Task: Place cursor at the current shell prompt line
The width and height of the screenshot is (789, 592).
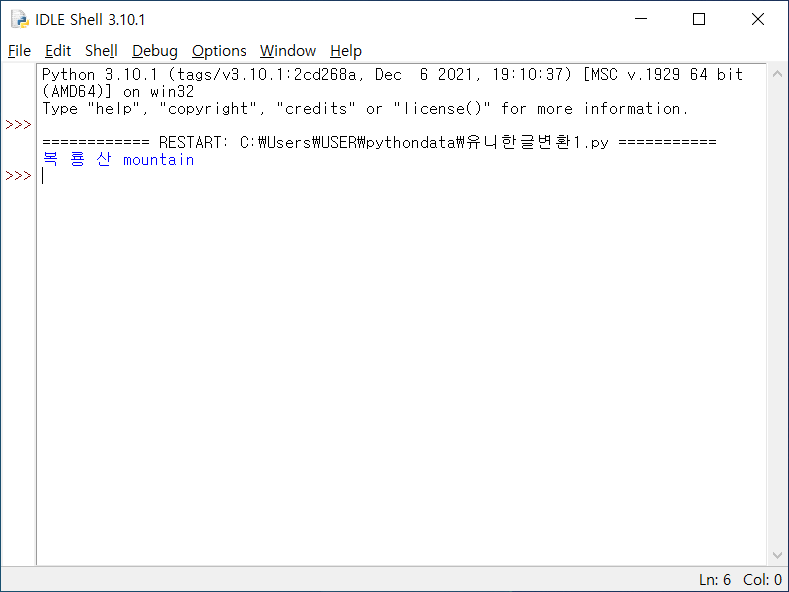Action: pyautogui.click(x=403, y=176)
